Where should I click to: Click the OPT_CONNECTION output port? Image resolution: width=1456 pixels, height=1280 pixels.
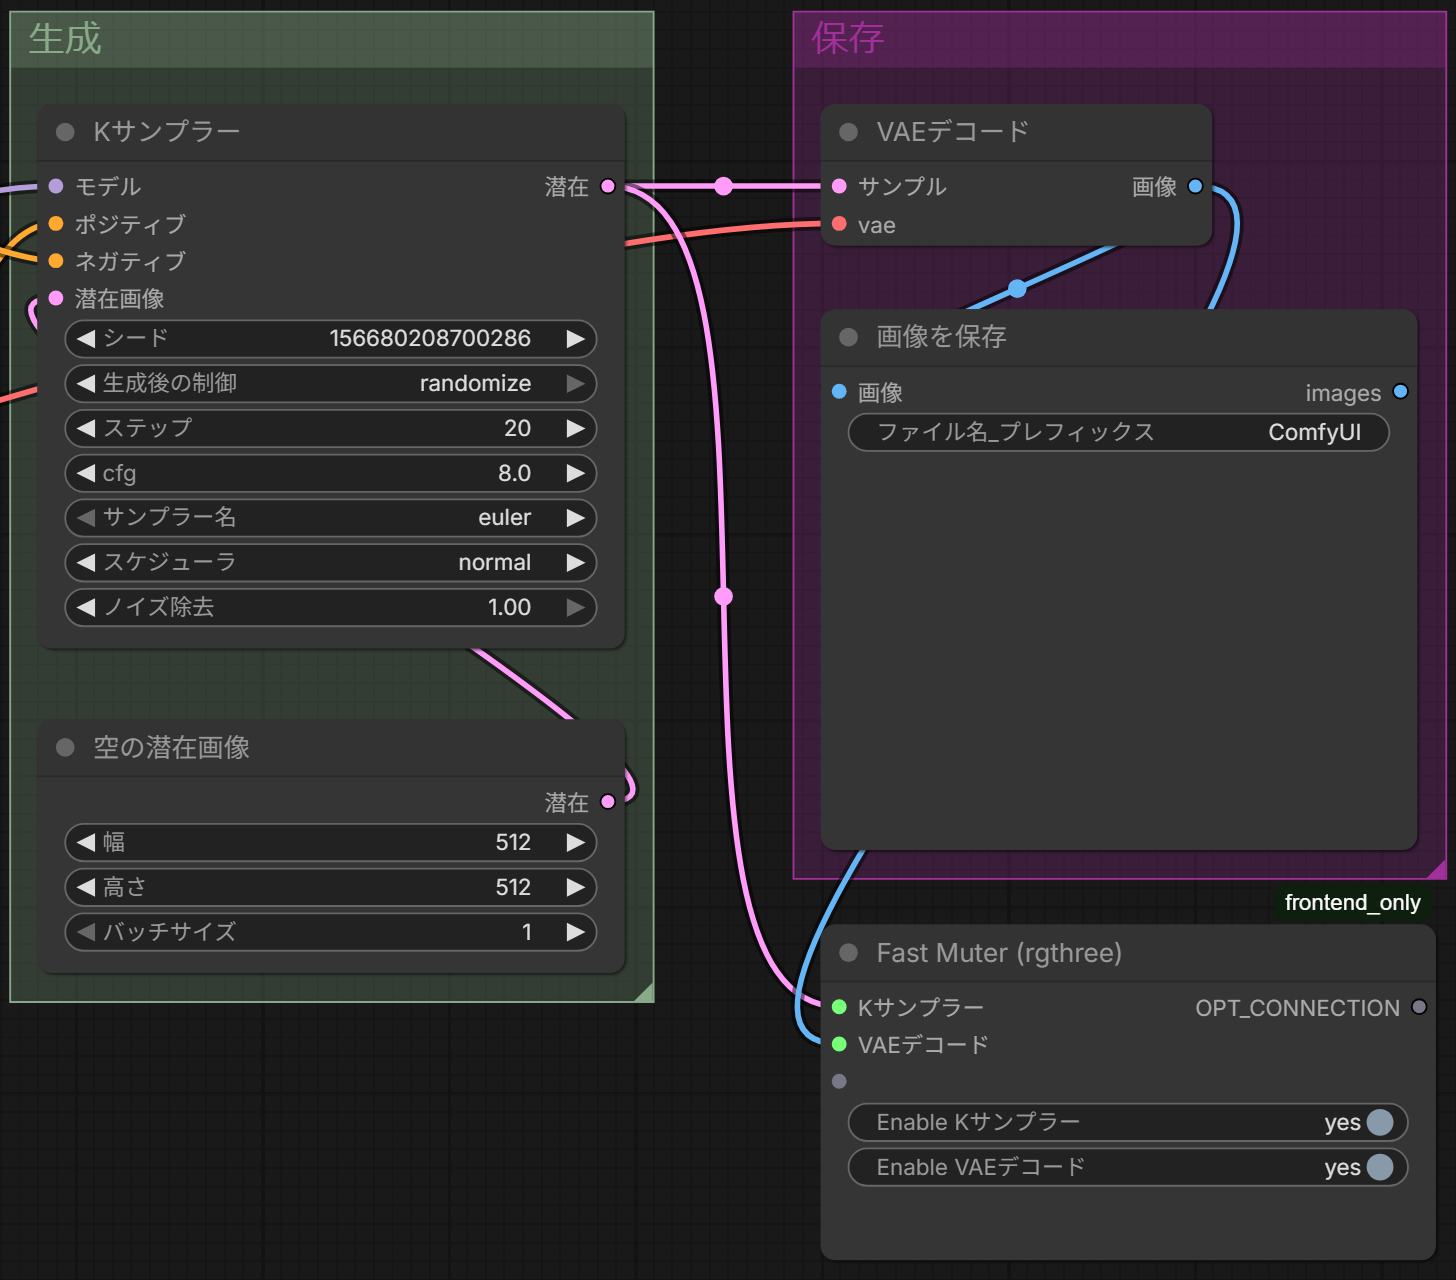click(x=1419, y=1007)
